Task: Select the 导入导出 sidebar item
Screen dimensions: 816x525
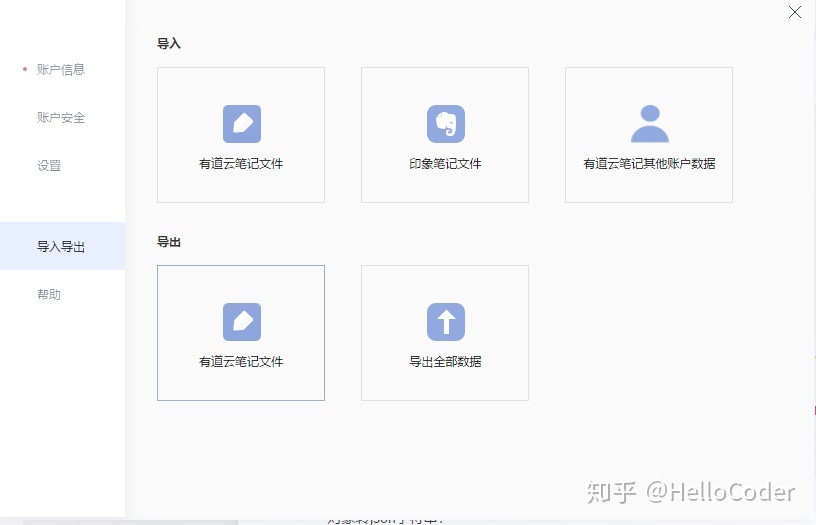Action: 60,246
